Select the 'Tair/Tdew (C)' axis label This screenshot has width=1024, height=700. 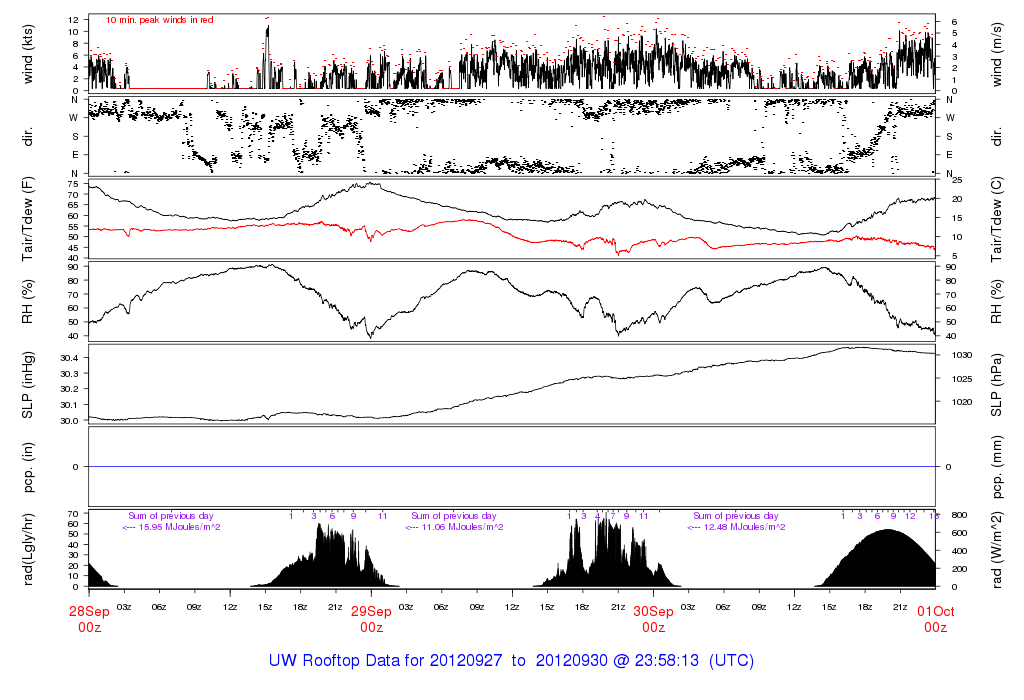(996, 219)
